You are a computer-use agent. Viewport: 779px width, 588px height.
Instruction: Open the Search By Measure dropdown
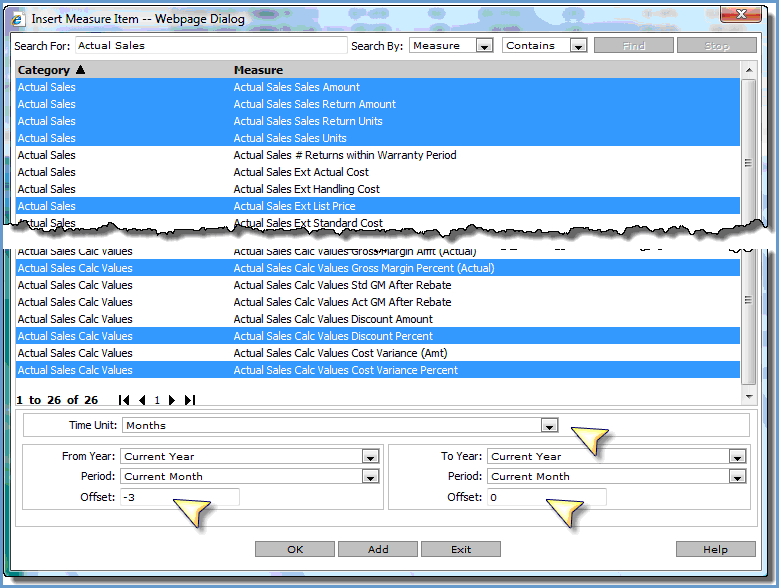(x=484, y=46)
